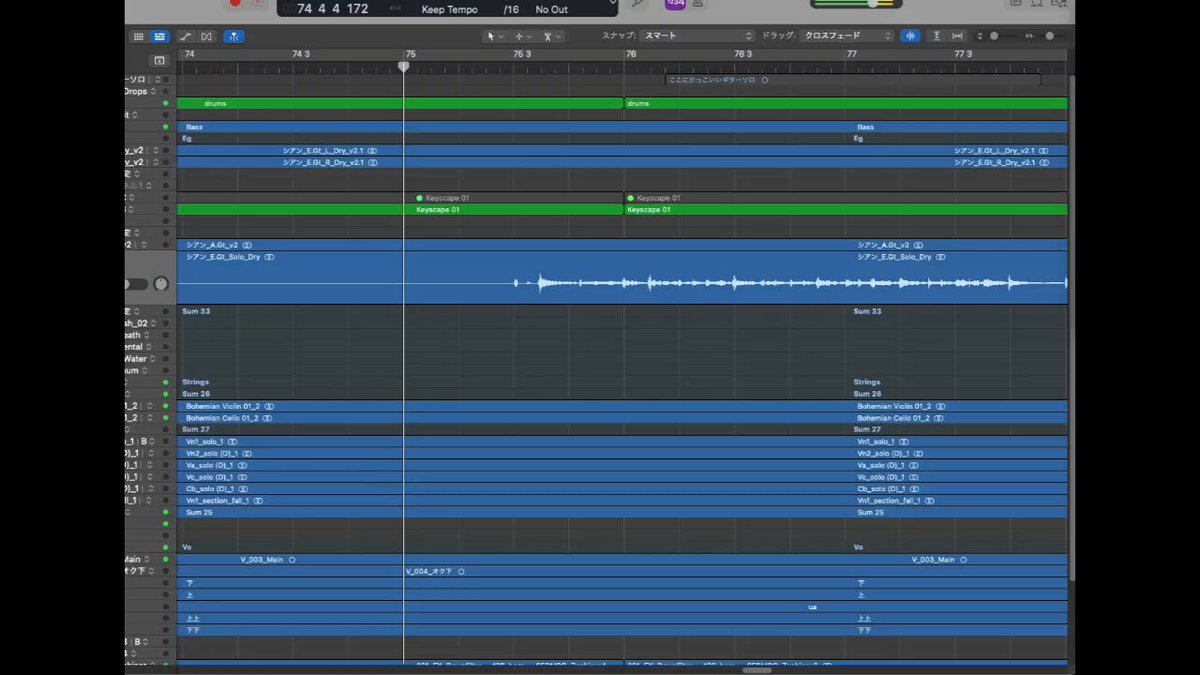1200x675 pixels.
Task: Toggle the blue Catch Playhead button
Action: (x=233, y=36)
